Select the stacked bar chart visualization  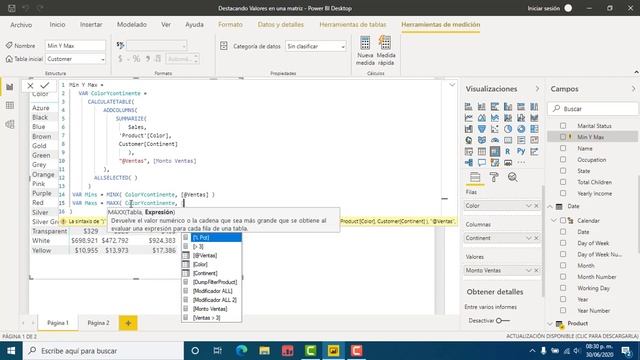click(x=469, y=107)
